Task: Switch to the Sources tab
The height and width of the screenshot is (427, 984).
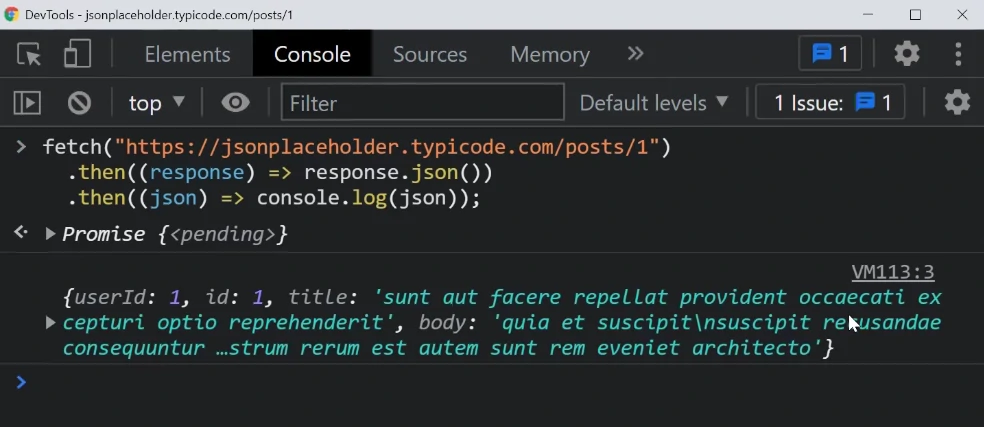Action: click(430, 54)
